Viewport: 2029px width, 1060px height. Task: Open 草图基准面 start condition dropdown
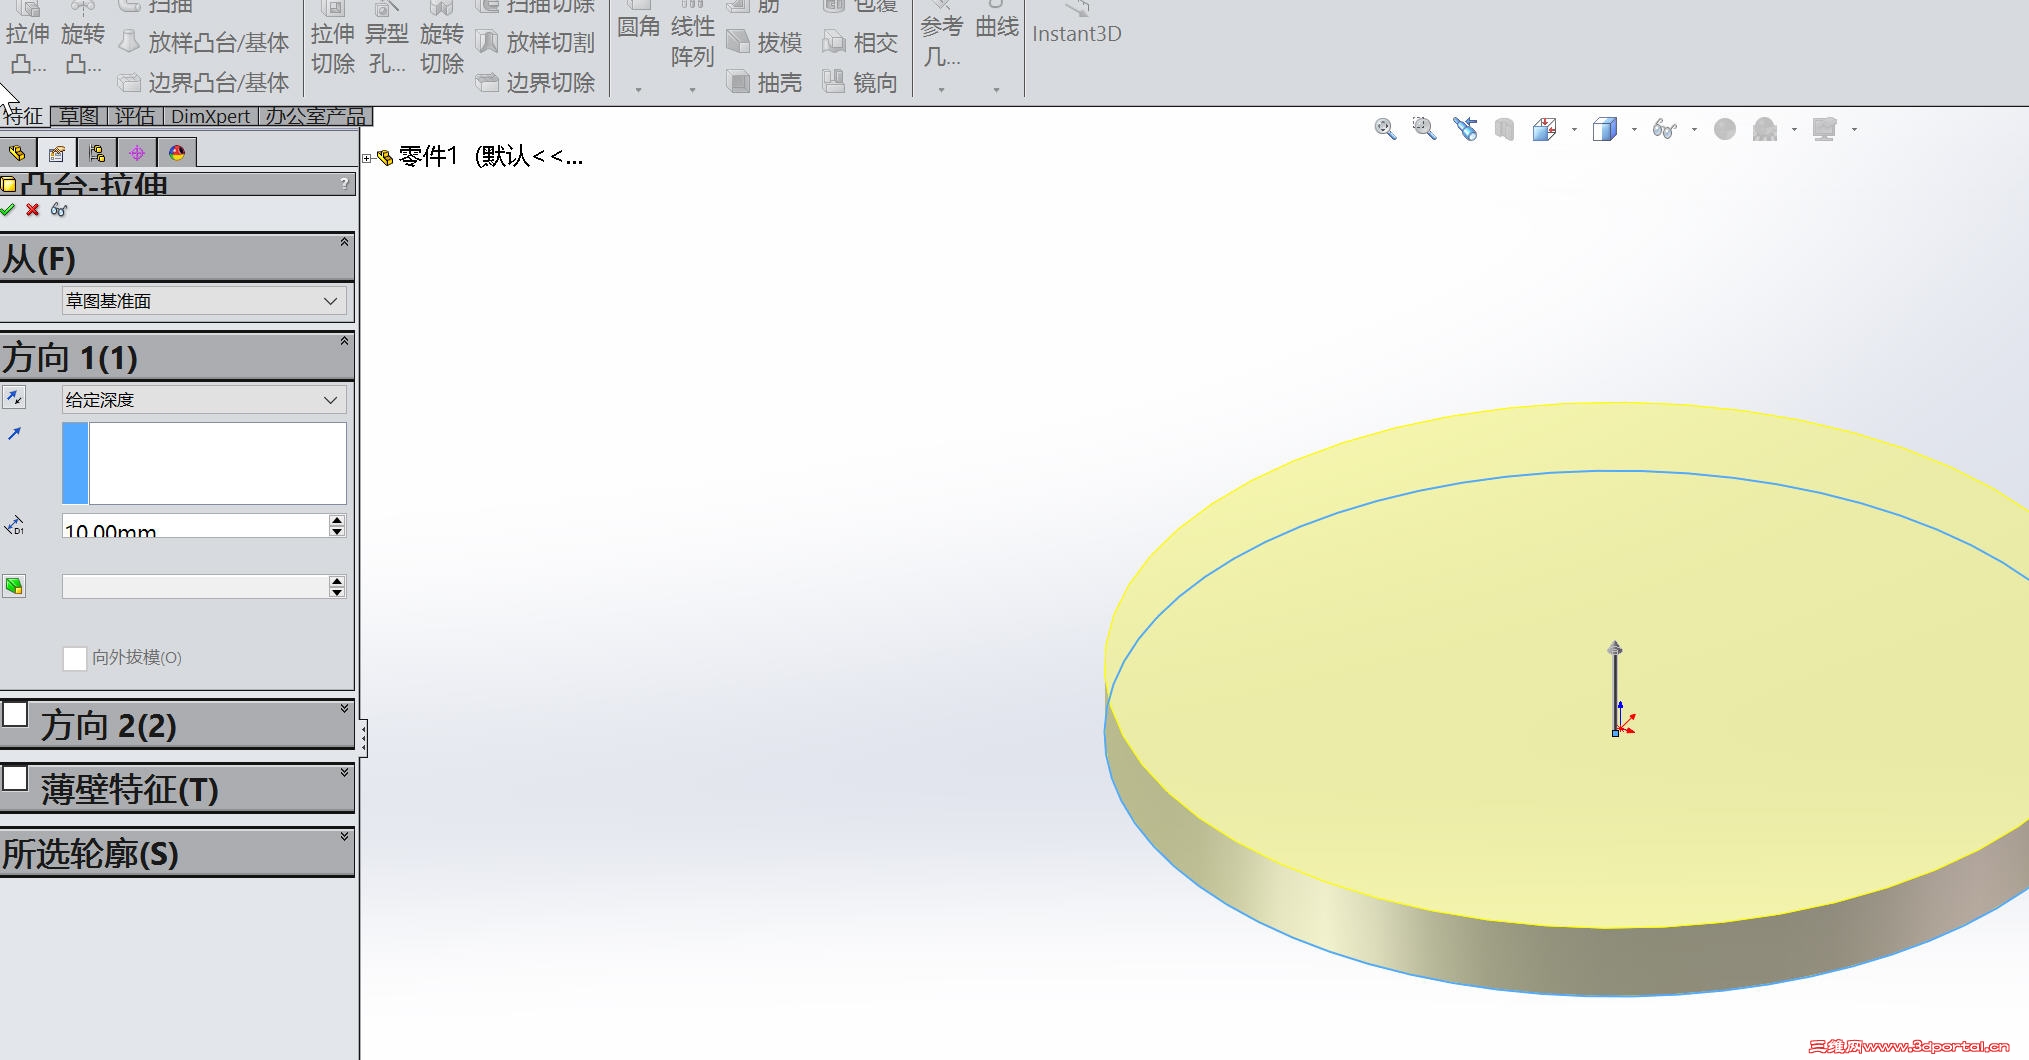[204, 301]
